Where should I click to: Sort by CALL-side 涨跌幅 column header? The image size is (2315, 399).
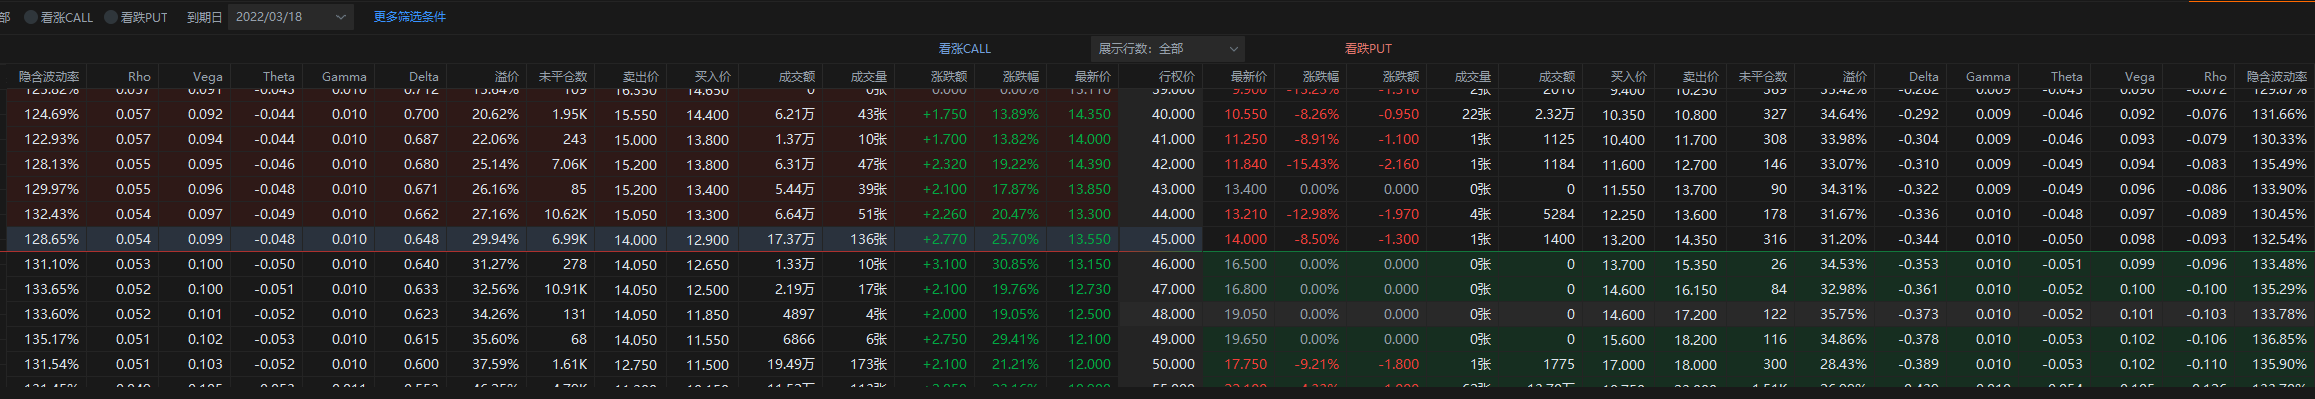click(1021, 76)
